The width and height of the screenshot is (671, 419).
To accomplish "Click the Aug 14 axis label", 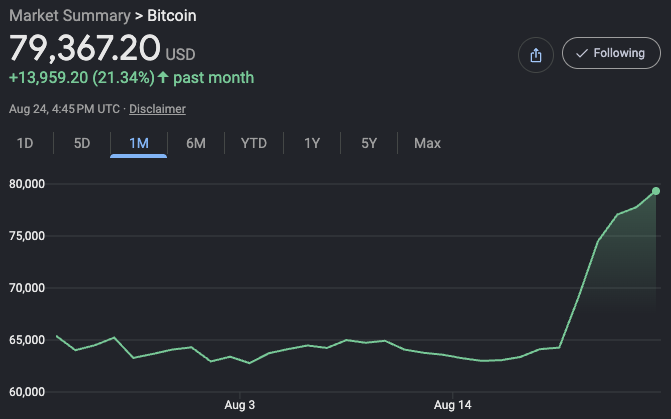I will click(452, 404).
